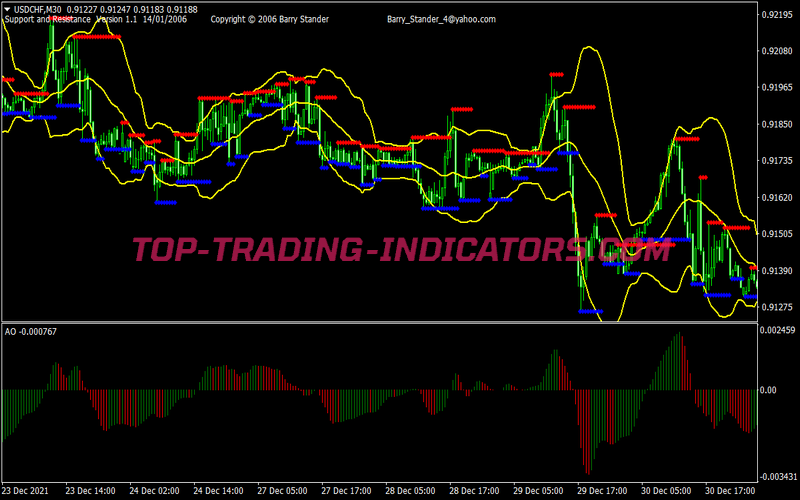Click the 23 Dec 2021 time label

(26, 491)
